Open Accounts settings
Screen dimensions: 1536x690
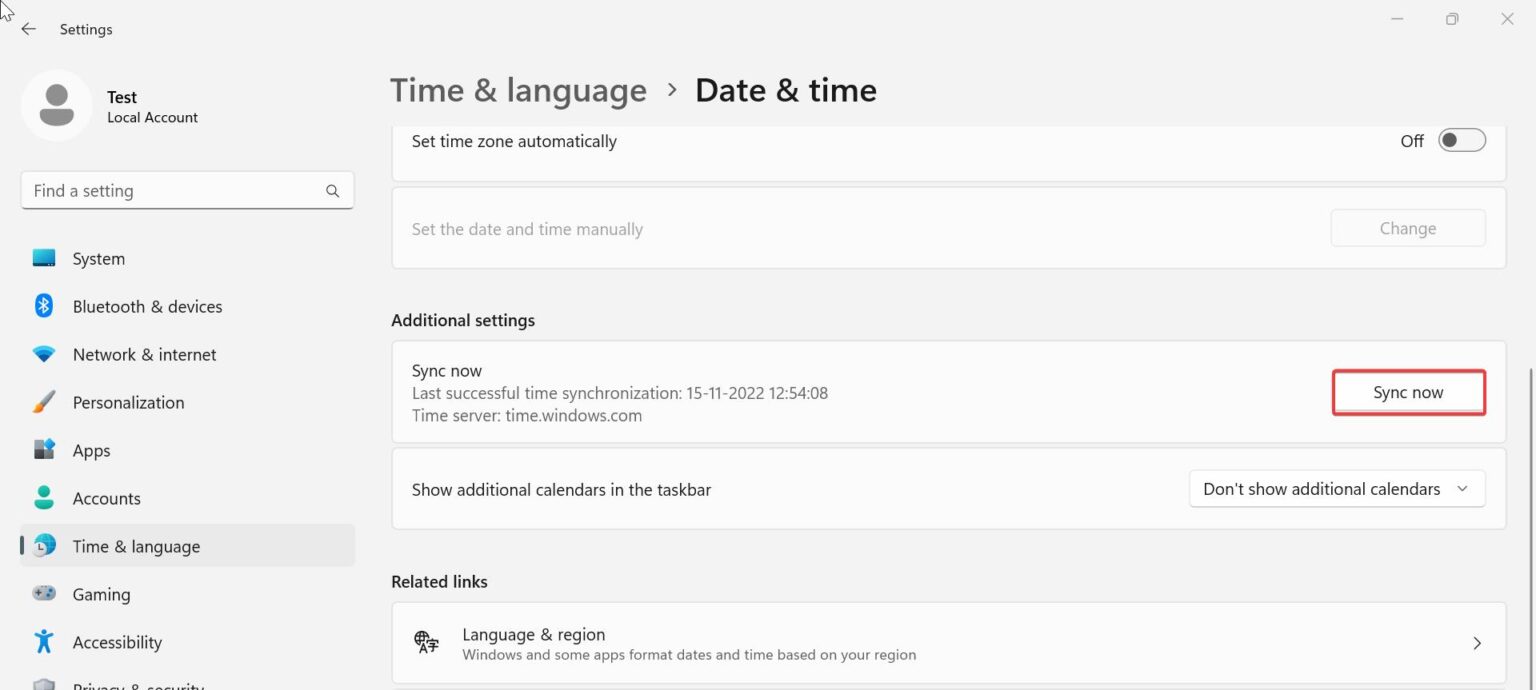tap(44, 498)
